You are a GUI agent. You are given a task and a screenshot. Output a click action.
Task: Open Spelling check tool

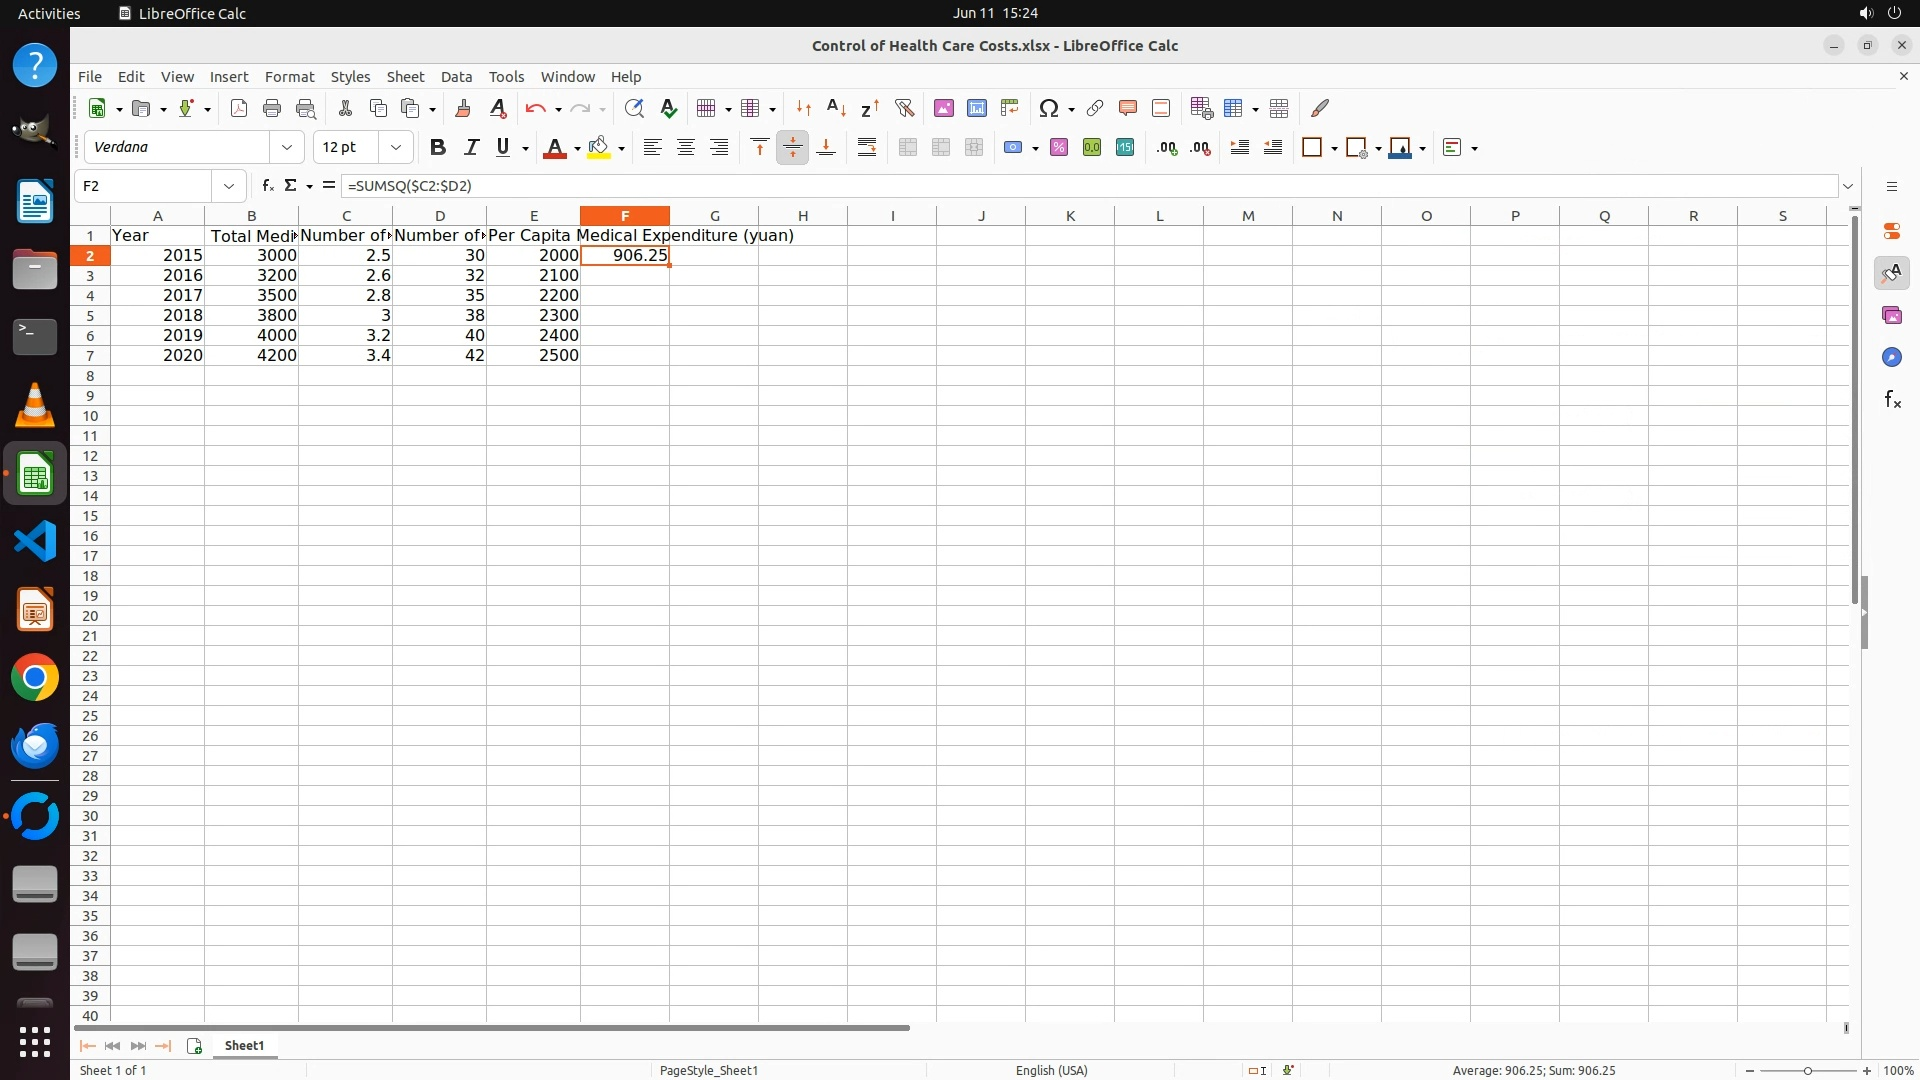pos(669,109)
